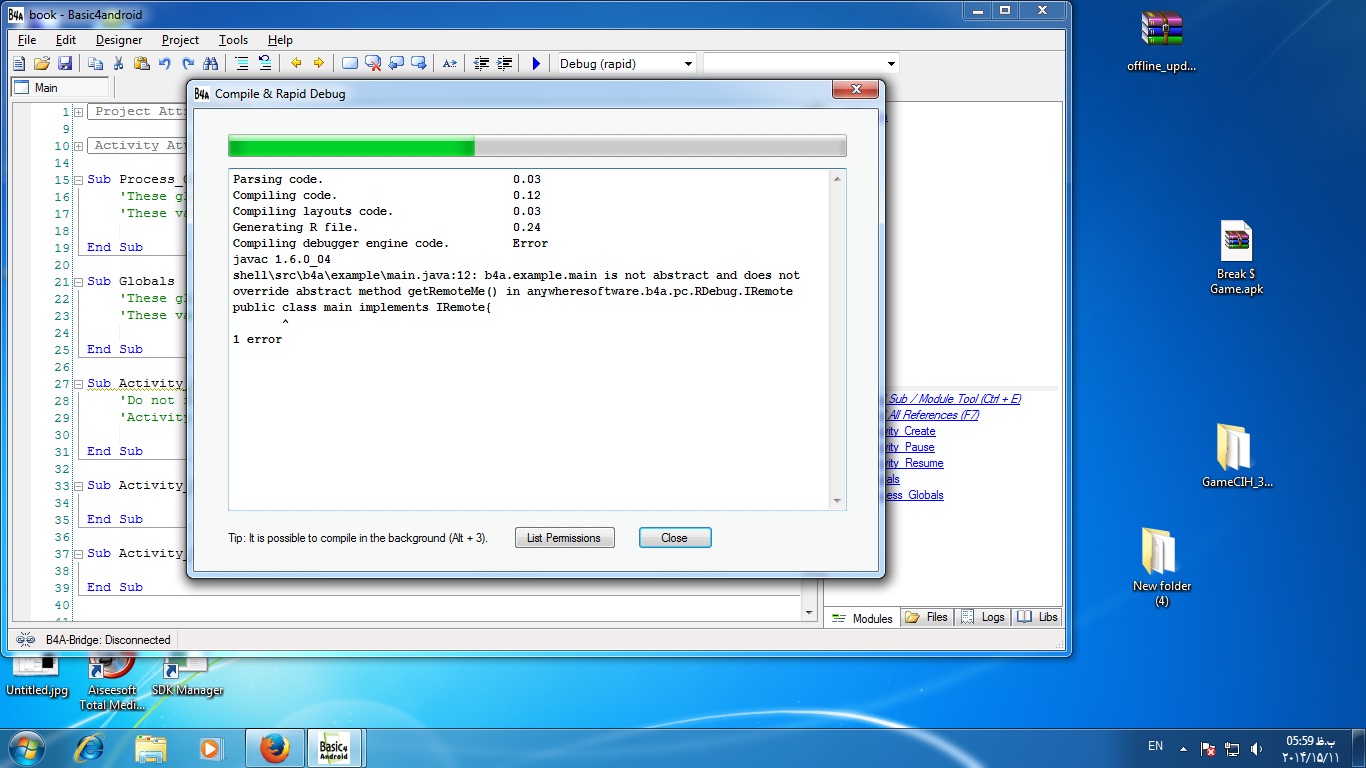Expand the Project Attributes region at line 1
This screenshot has width=1366, height=768.
coord(78,112)
